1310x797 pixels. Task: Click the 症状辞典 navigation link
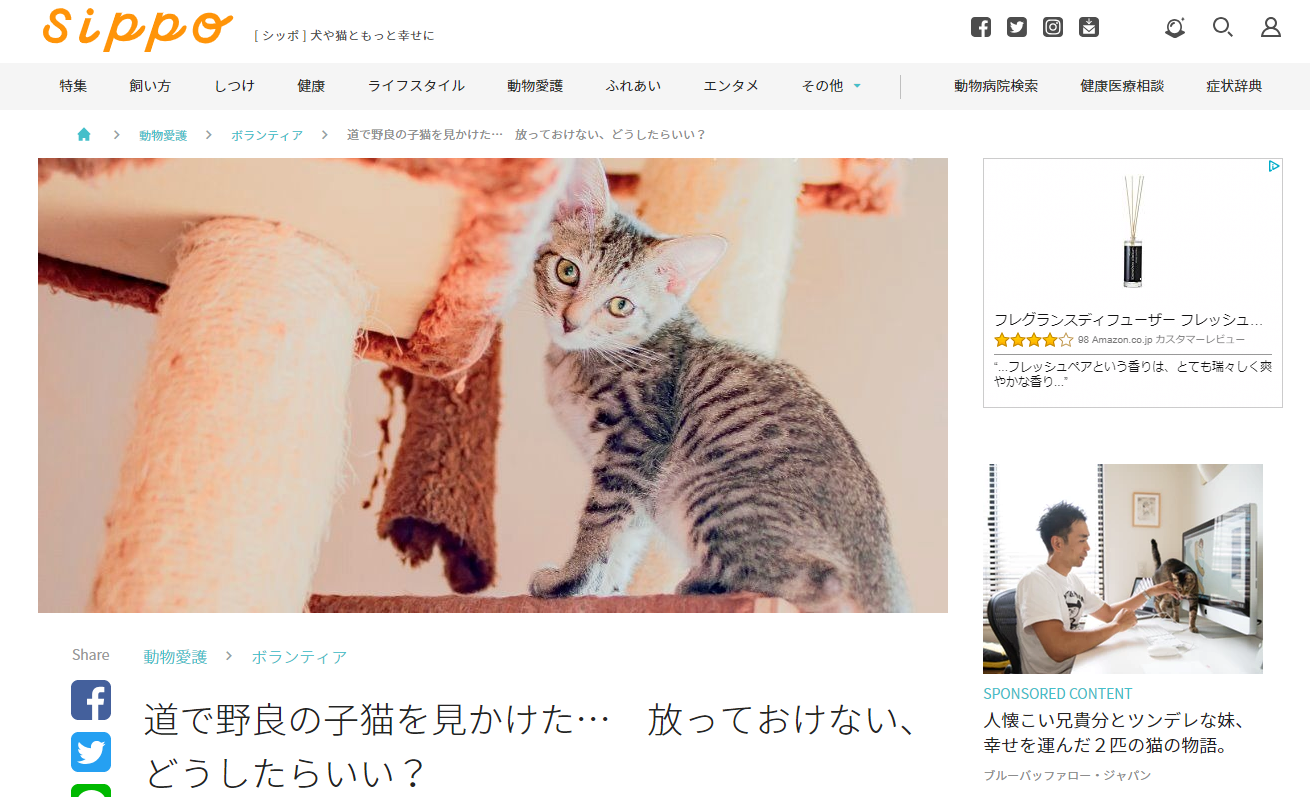[x=1234, y=86]
